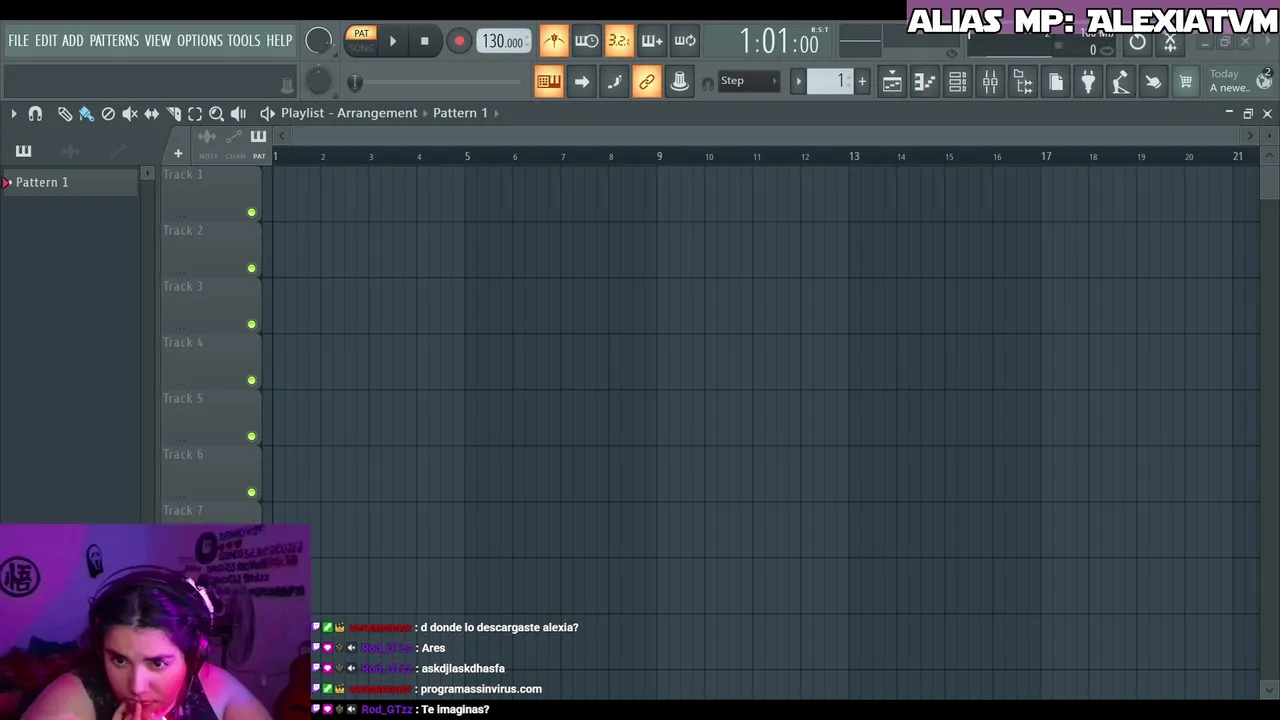Toggle the playlist magnet snap icon
Screen dimensions: 1280x720
(x=35, y=114)
